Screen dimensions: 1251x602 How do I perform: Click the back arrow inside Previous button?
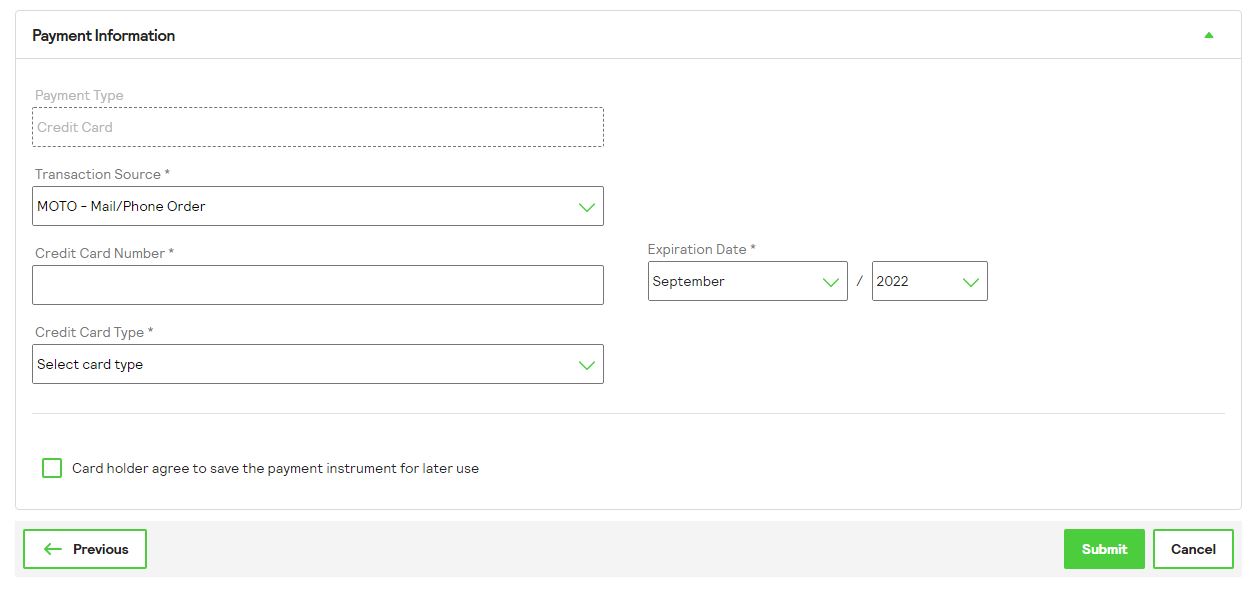52,548
